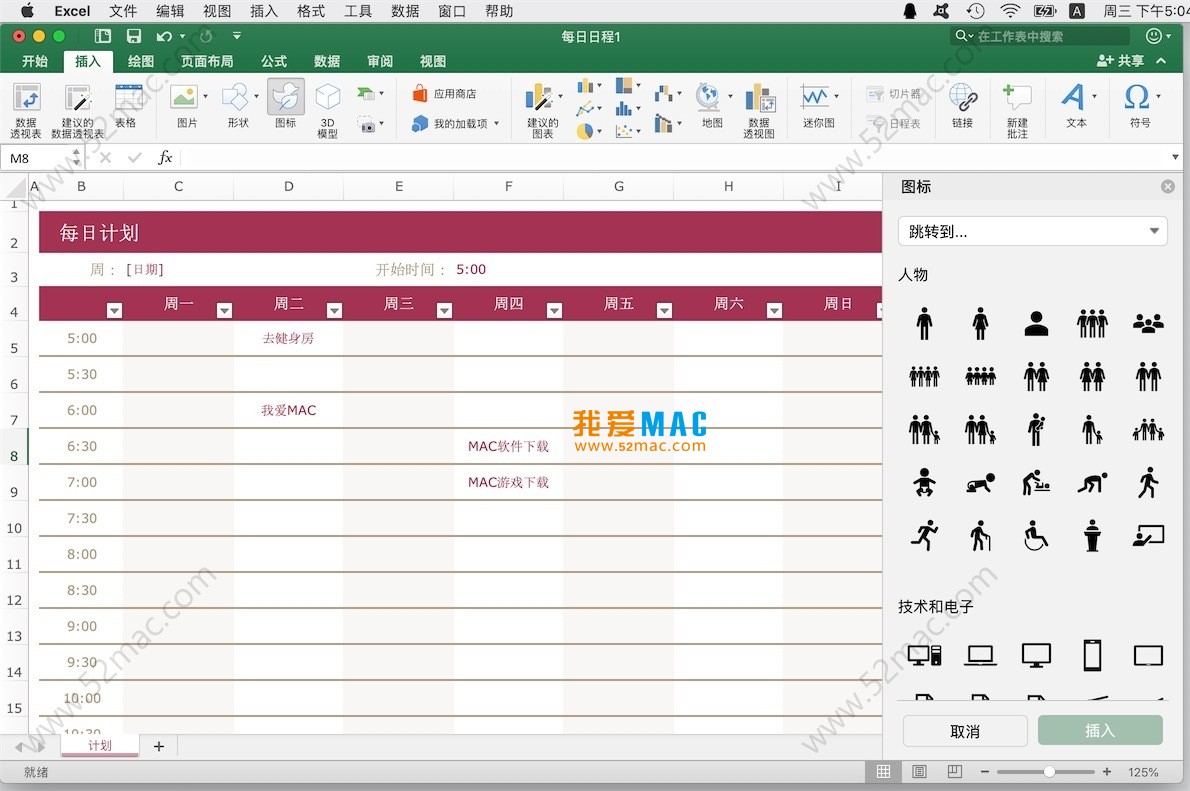Add a new comment (新建批注)
The width and height of the screenshot is (1190, 791).
coord(1017,111)
